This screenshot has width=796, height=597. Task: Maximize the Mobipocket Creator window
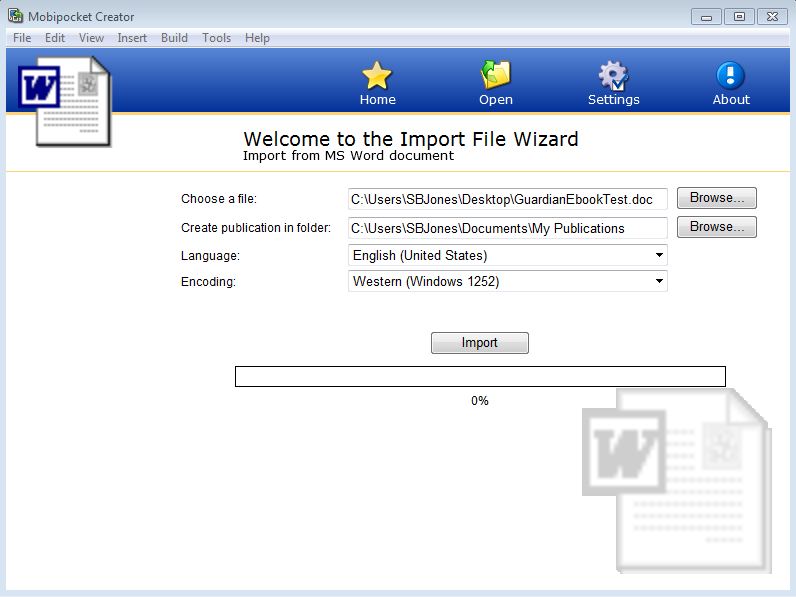tap(739, 17)
